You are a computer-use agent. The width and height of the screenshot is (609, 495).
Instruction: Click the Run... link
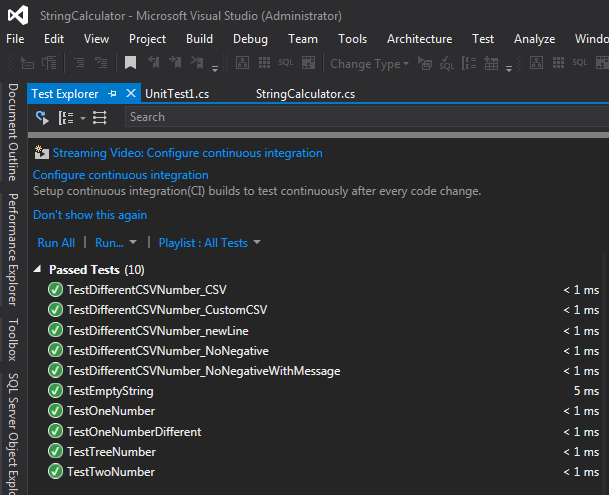tap(109, 243)
